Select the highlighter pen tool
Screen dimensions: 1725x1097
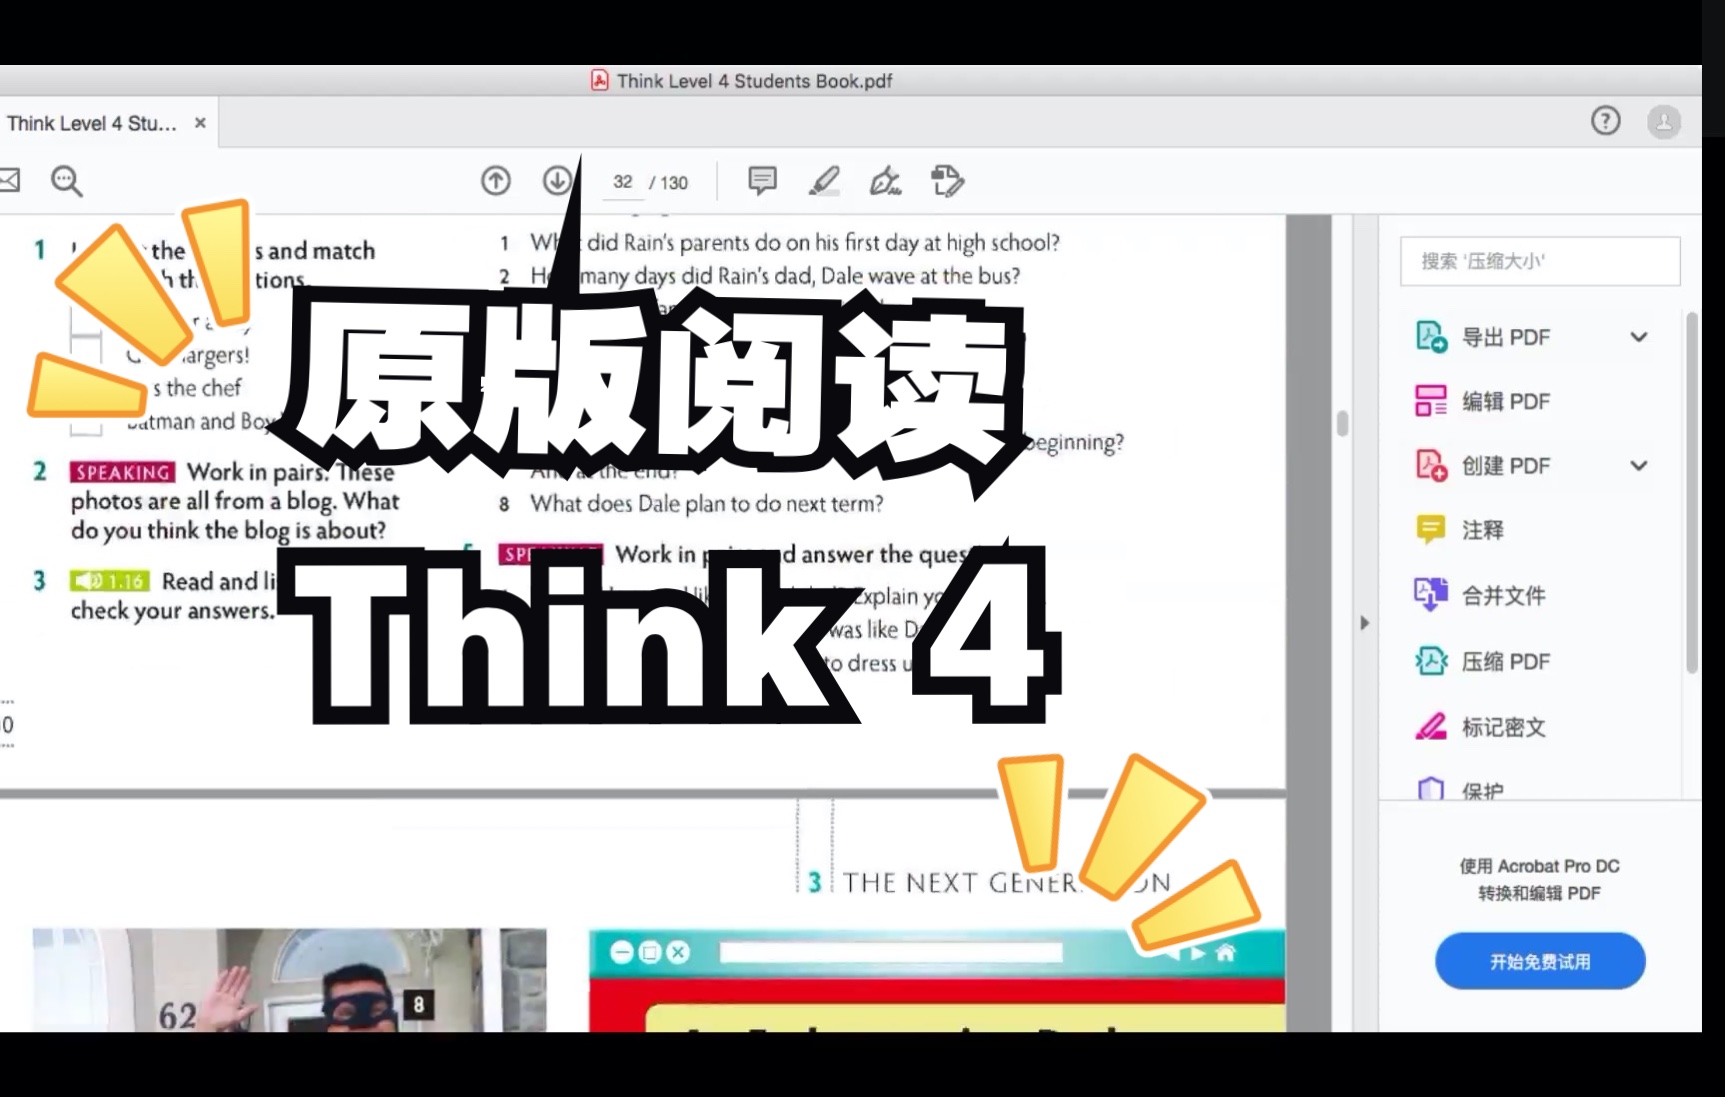(824, 181)
